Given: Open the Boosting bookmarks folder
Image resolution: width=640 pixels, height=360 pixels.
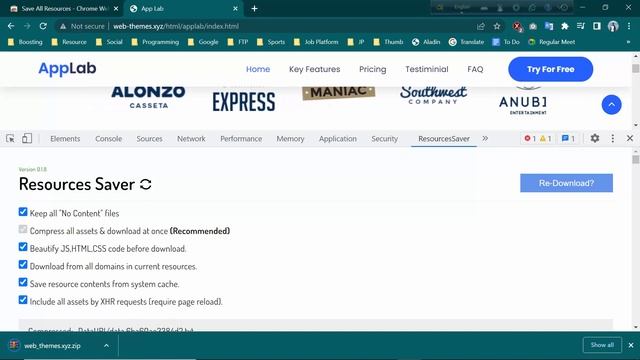Looking at the screenshot, I should (x=25, y=42).
